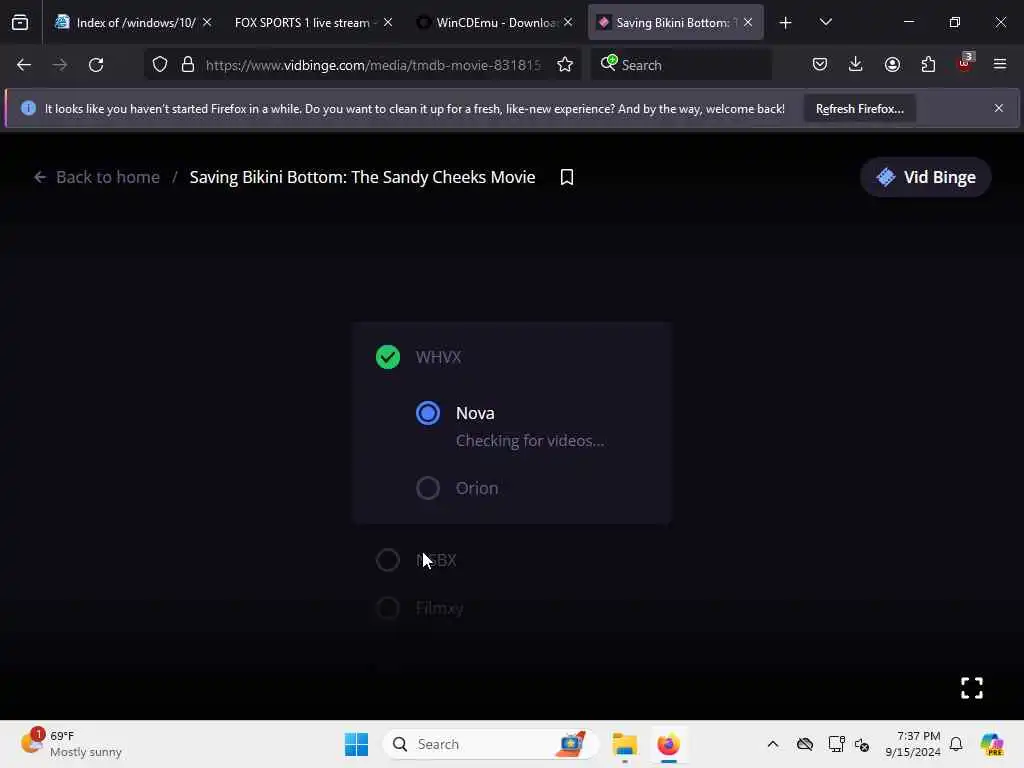Select the Filmxy source radio
Image resolution: width=1024 pixels, height=768 pixels.
[x=388, y=608]
